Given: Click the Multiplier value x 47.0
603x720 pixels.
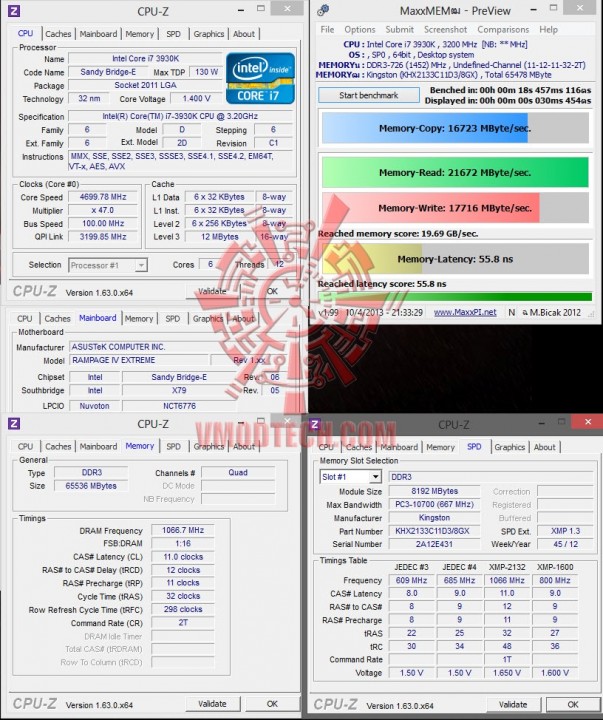Looking at the screenshot, I should (103, 210).
